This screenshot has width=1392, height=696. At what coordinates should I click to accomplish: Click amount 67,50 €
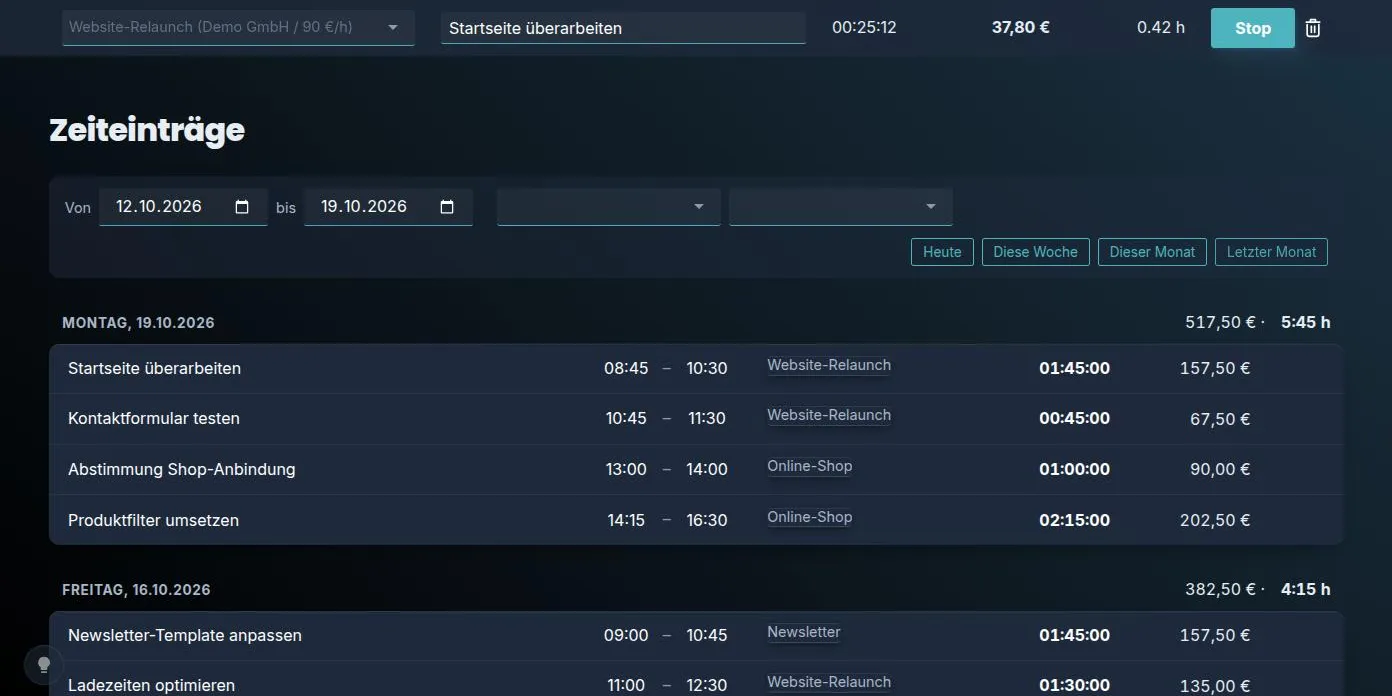(x=1220, y=419)
